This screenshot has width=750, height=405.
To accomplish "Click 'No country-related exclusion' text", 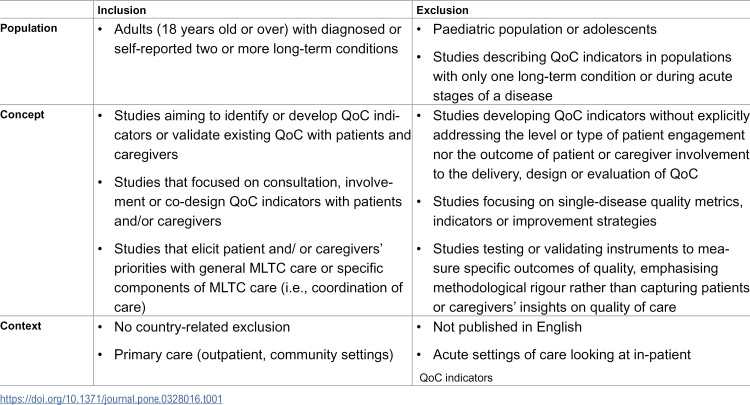I will point(202,327).
